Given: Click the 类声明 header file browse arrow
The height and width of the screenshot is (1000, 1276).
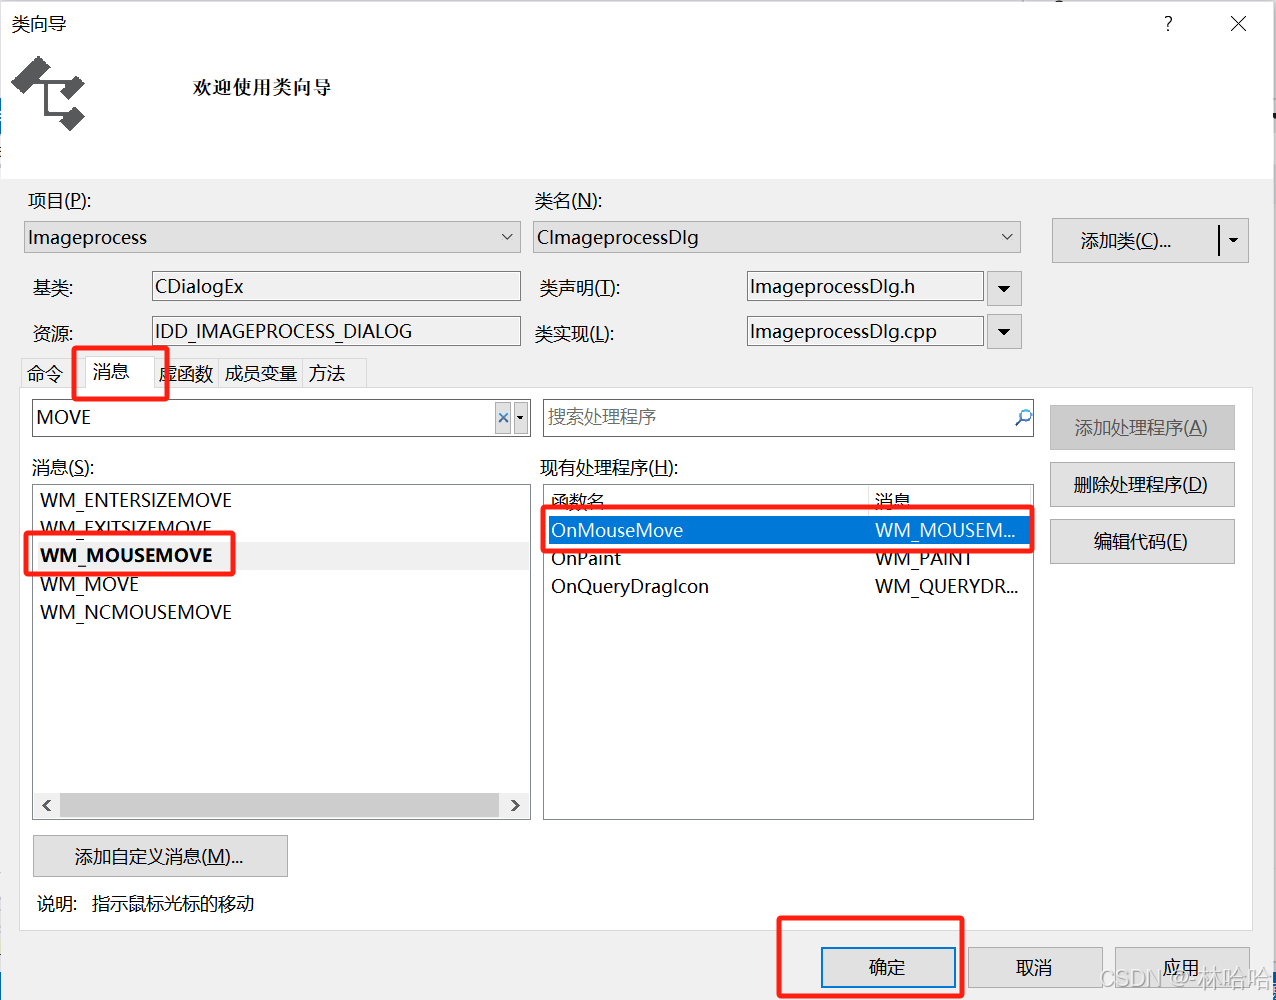Looking at the screenshot, I should (1004, 286).
